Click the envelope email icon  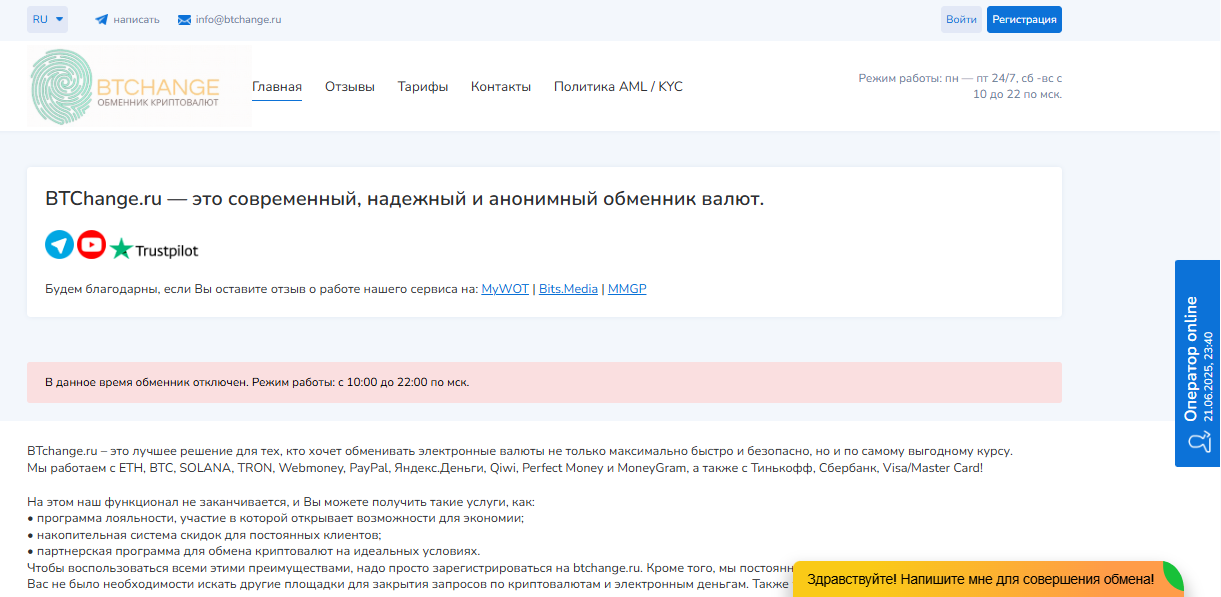coord(184,19)
